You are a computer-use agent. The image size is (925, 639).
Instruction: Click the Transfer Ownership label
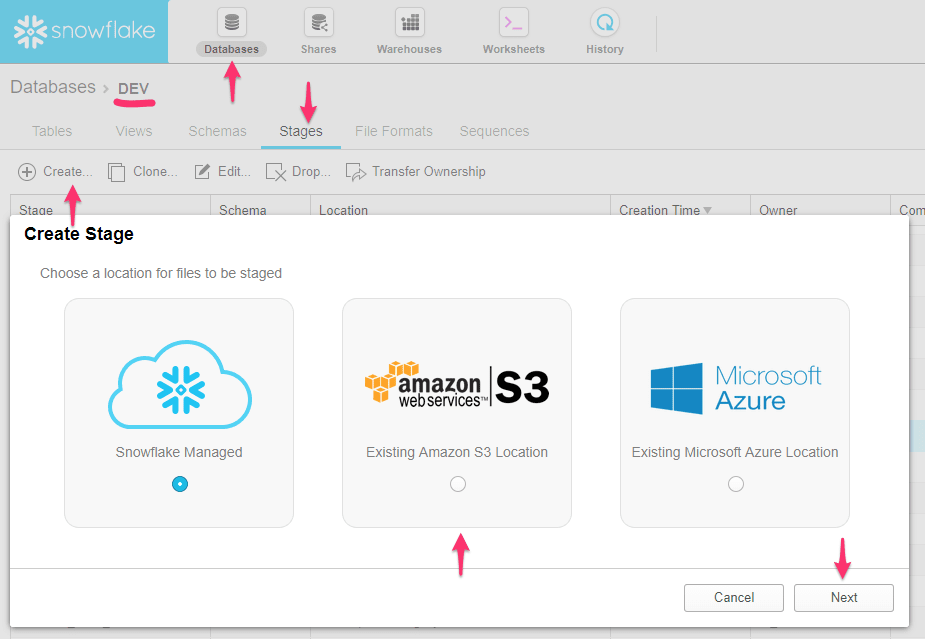click(x=429, y=172)
